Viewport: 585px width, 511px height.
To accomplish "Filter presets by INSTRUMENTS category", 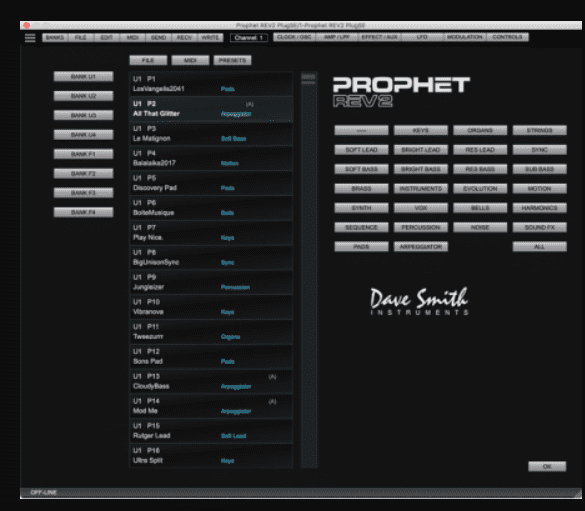I will coord(421,188).
